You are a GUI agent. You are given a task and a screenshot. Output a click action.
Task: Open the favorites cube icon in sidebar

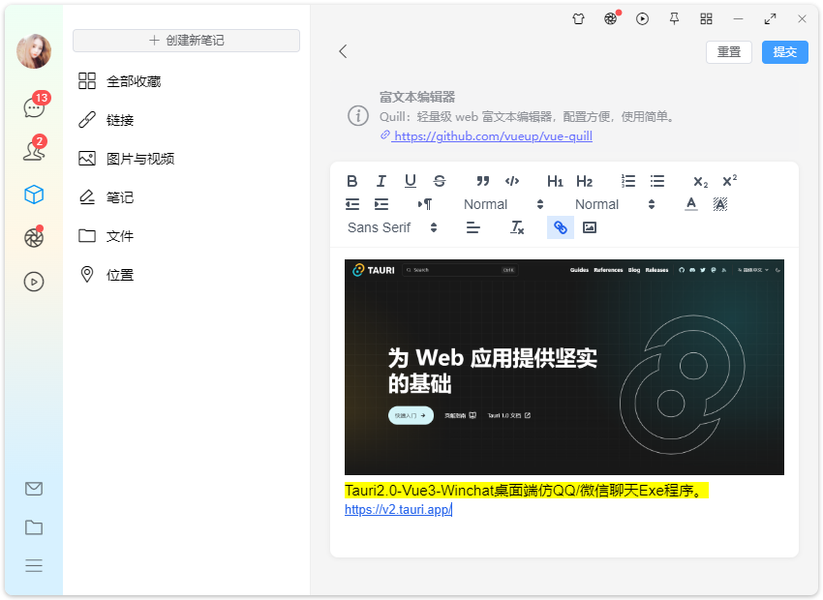point(34,194)
